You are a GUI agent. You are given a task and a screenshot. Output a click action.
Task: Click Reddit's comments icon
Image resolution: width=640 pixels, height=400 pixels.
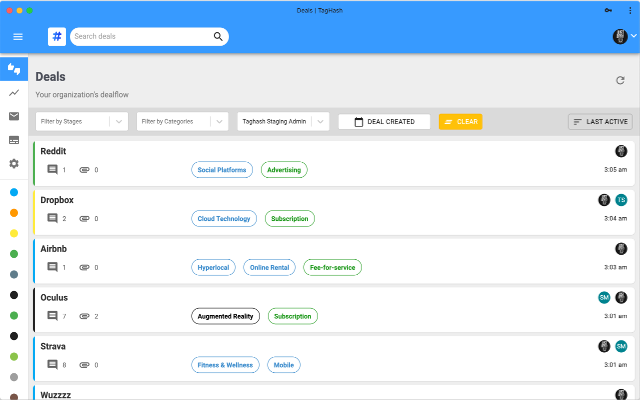coord(52,169)
